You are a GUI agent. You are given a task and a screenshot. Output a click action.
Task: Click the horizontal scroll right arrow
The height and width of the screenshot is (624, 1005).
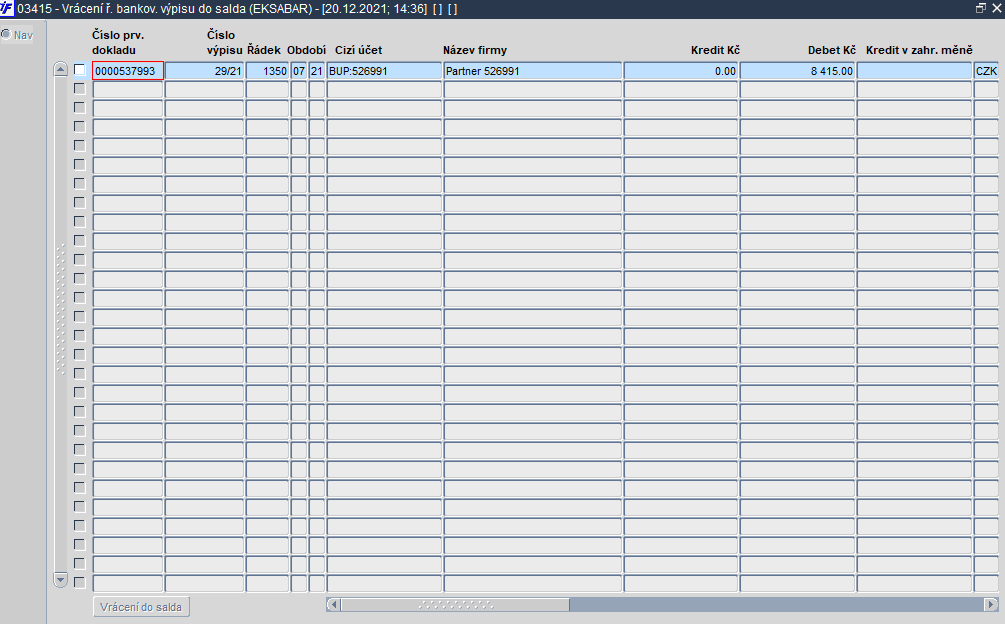point(991,605)
